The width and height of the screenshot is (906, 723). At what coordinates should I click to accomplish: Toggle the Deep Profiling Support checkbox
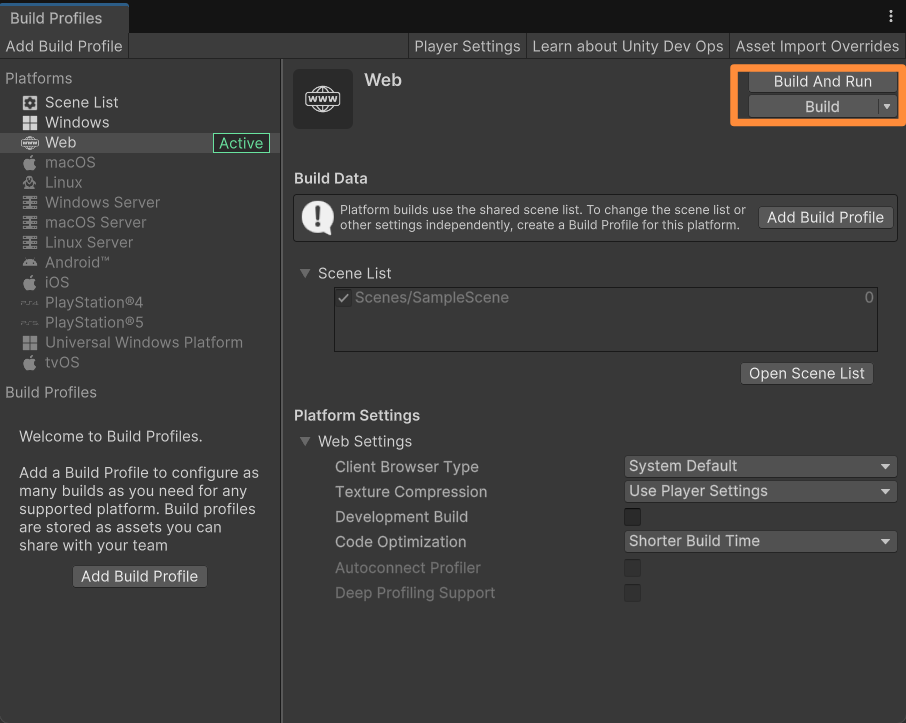tap(632, 593)
